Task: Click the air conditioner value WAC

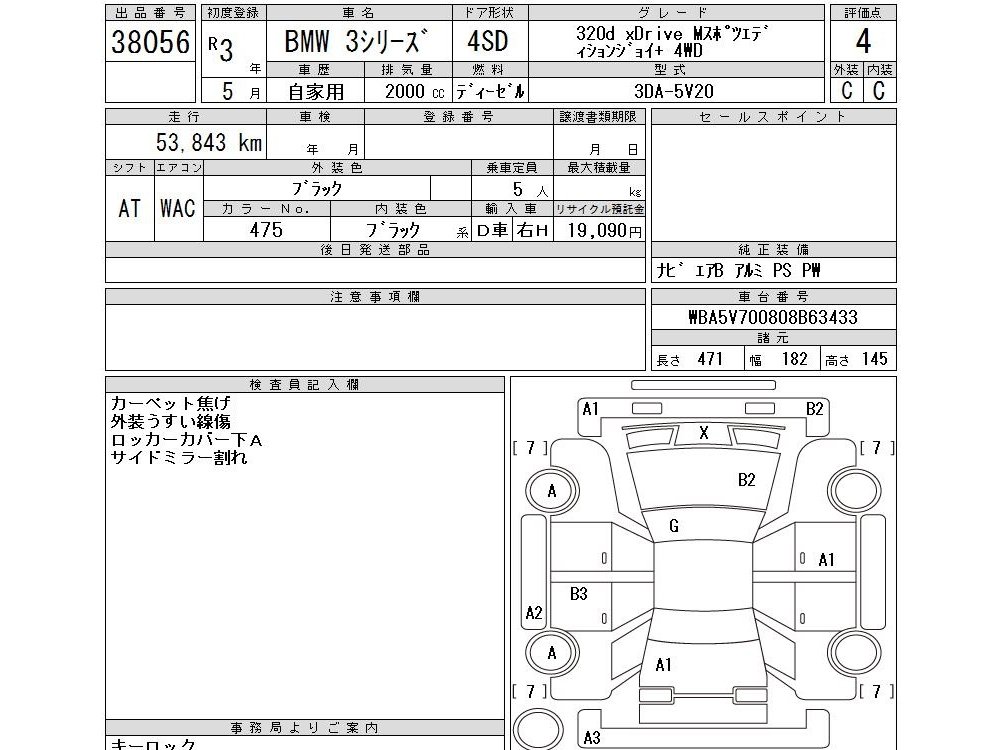Action: click(177, 208)
